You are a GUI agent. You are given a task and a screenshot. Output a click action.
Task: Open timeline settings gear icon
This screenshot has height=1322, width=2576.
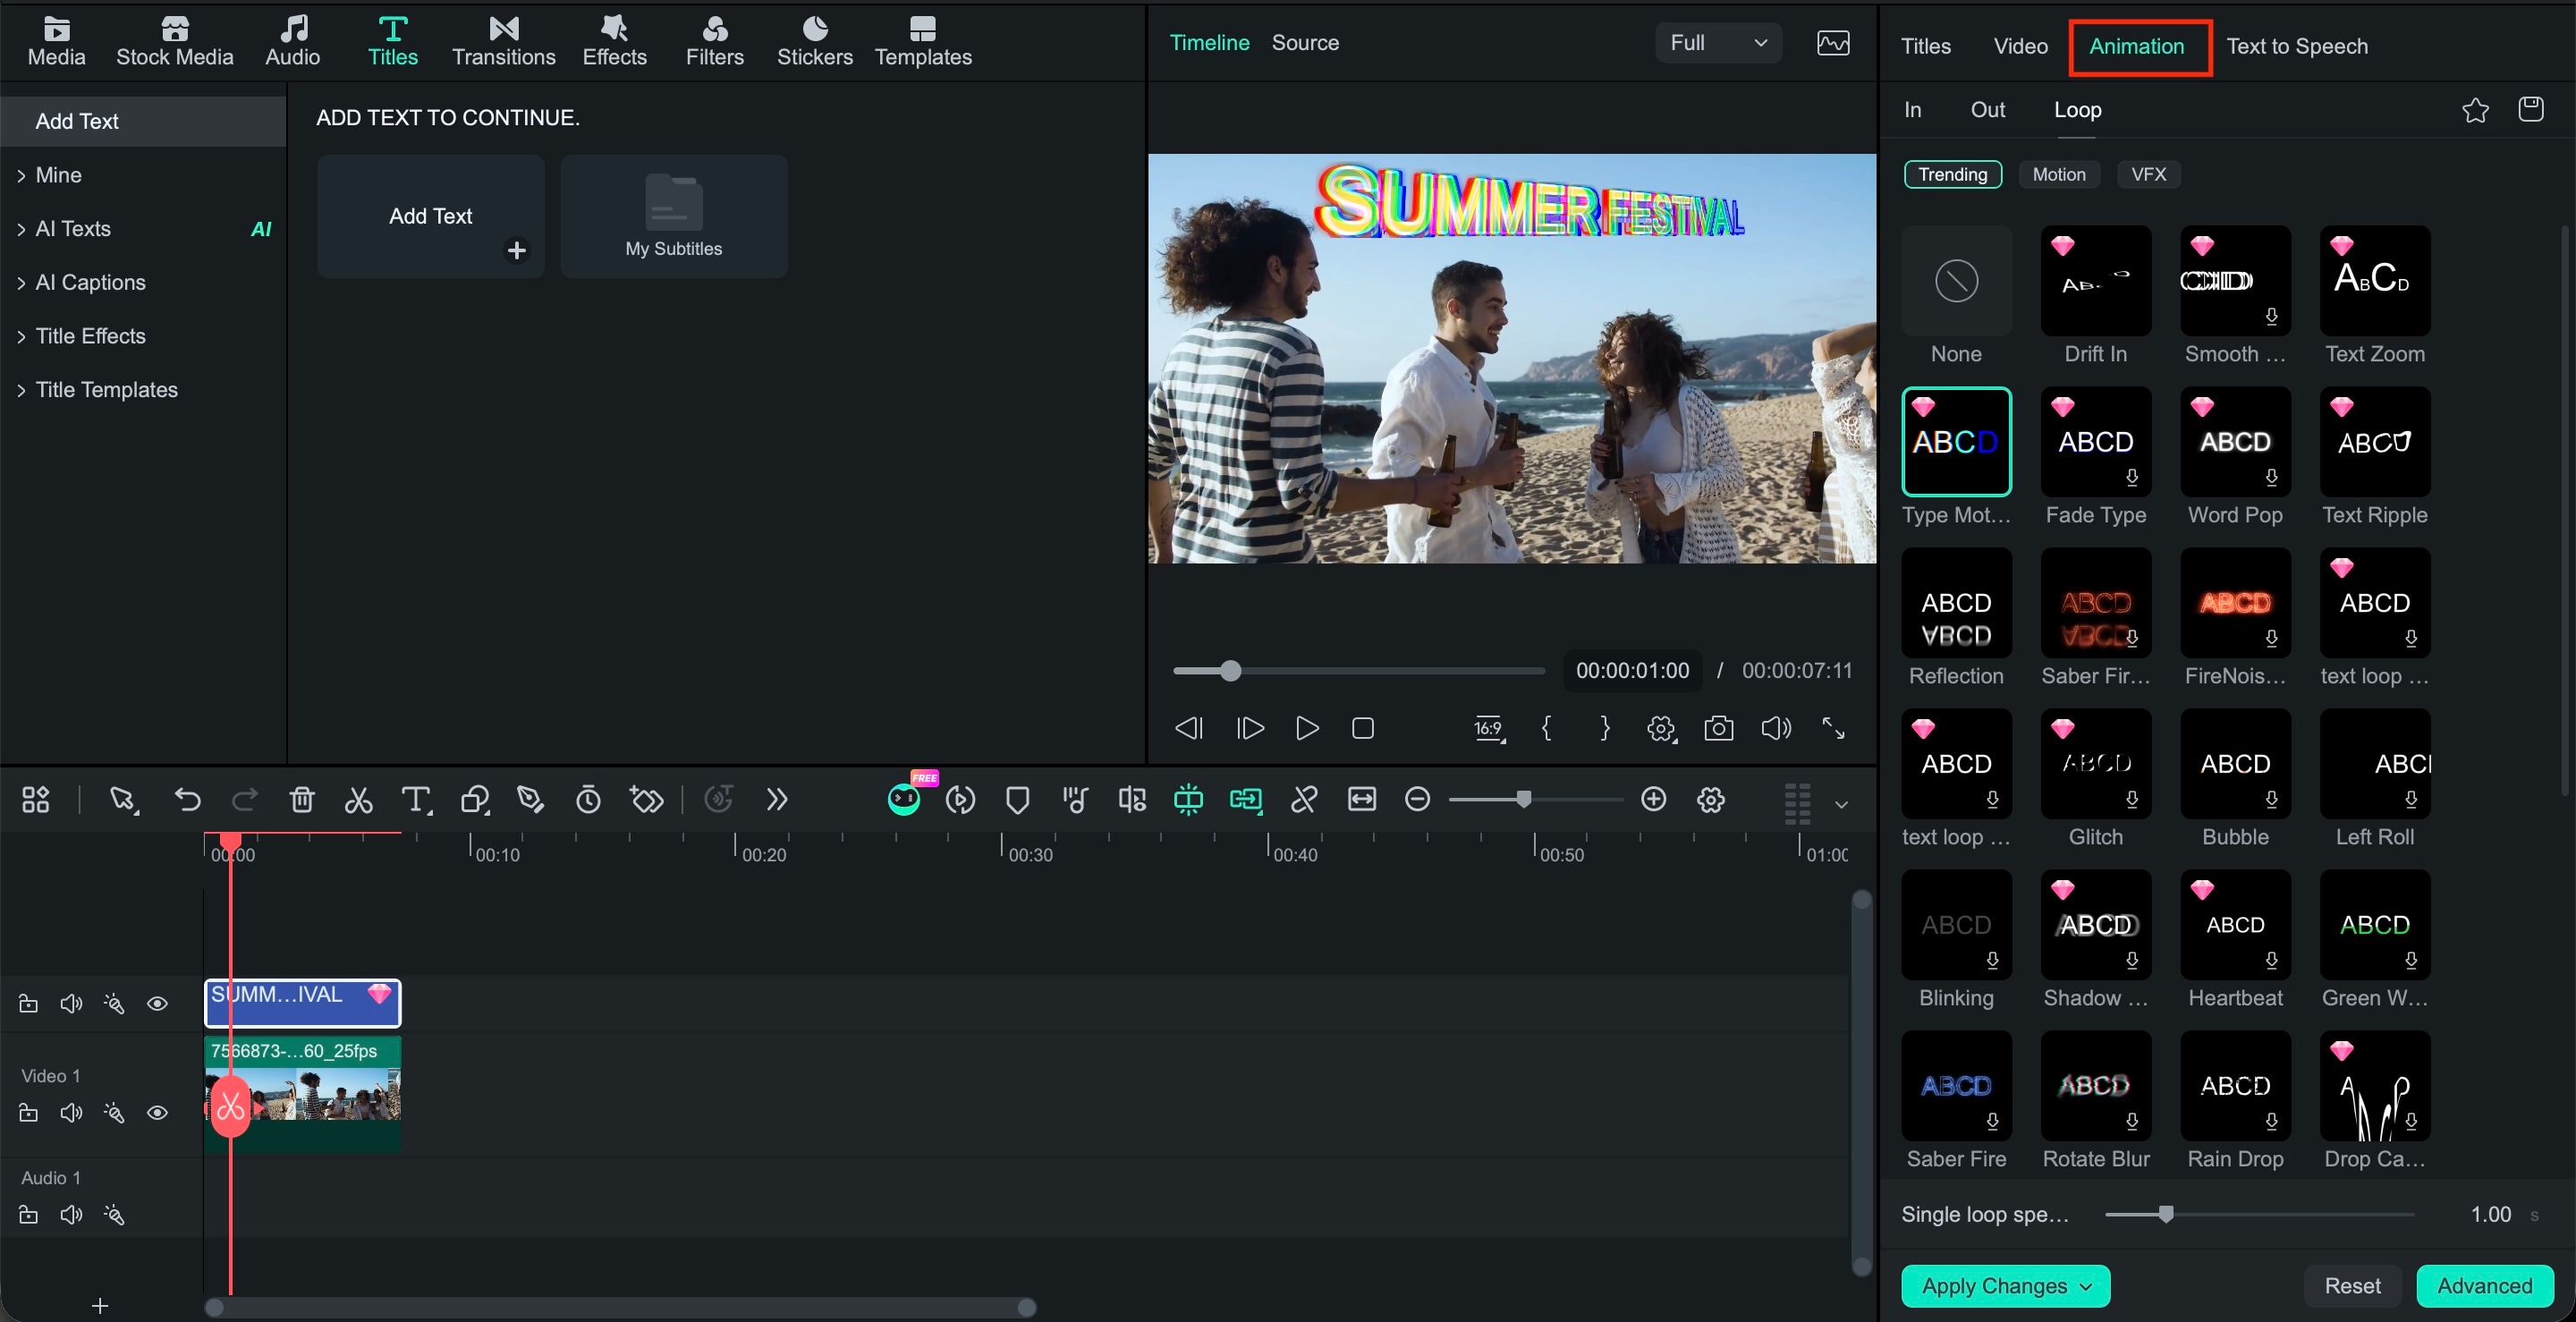[x=1711, y=800]
